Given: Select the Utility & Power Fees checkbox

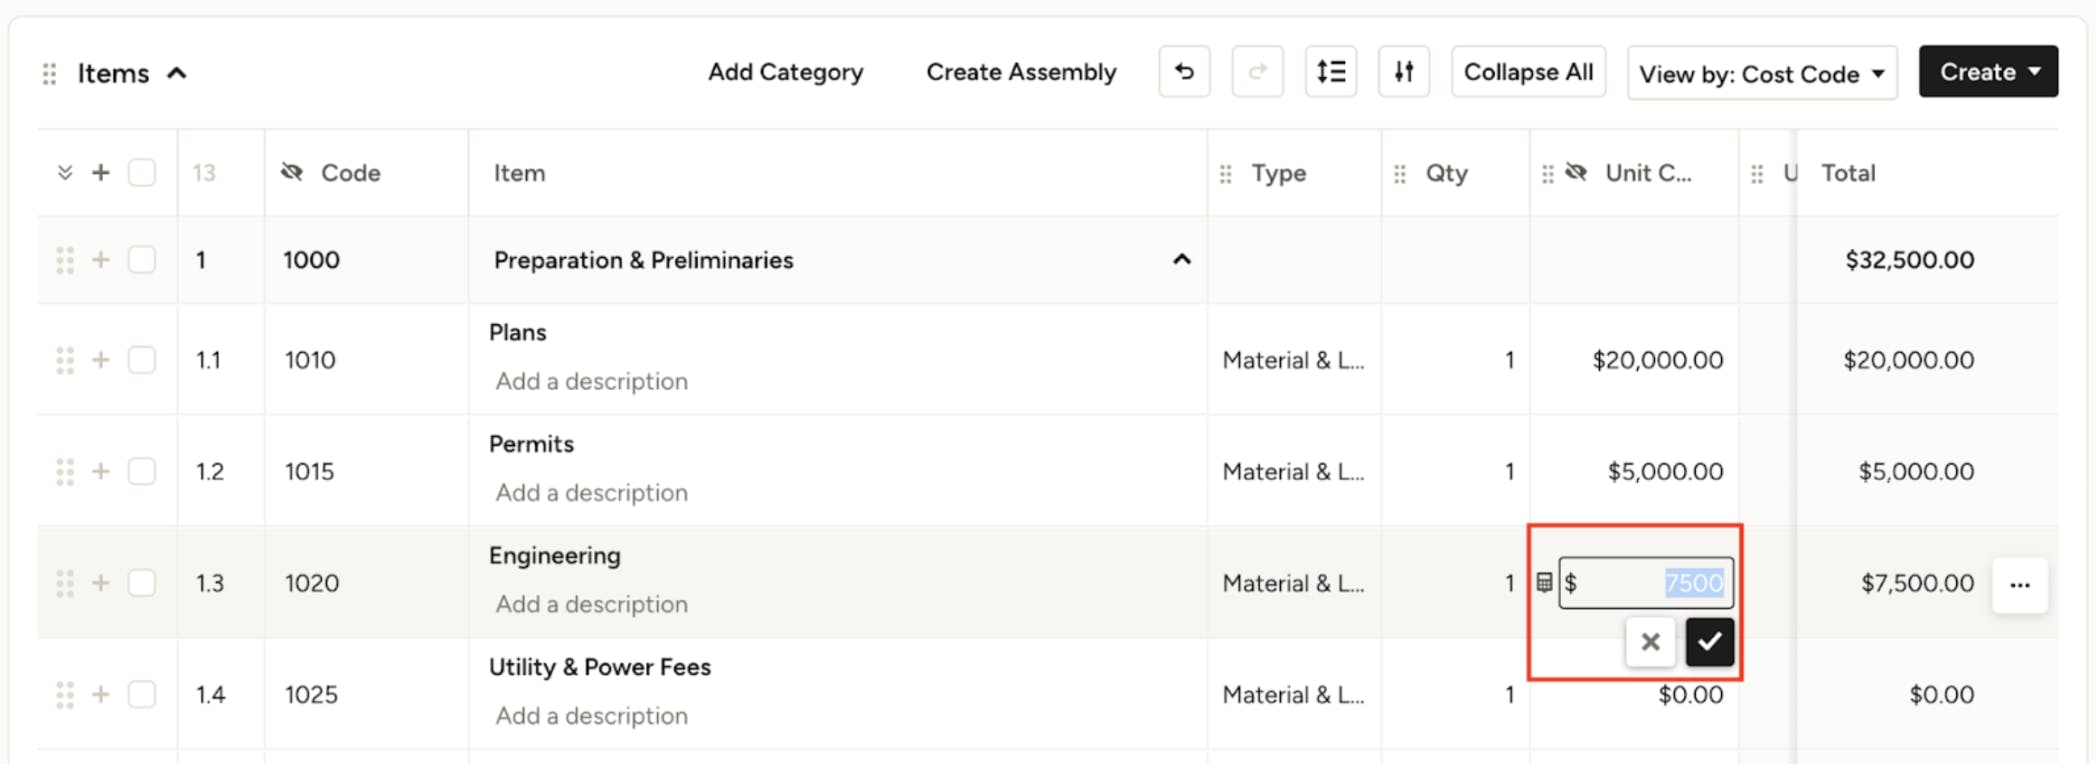Looking at the screenshot, I should coord(142,694).
